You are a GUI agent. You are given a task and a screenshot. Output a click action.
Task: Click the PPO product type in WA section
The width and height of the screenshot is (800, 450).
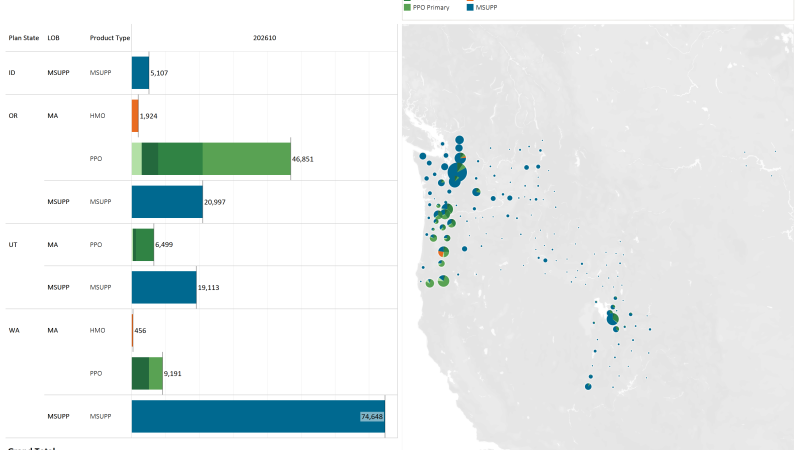point(96,373)
